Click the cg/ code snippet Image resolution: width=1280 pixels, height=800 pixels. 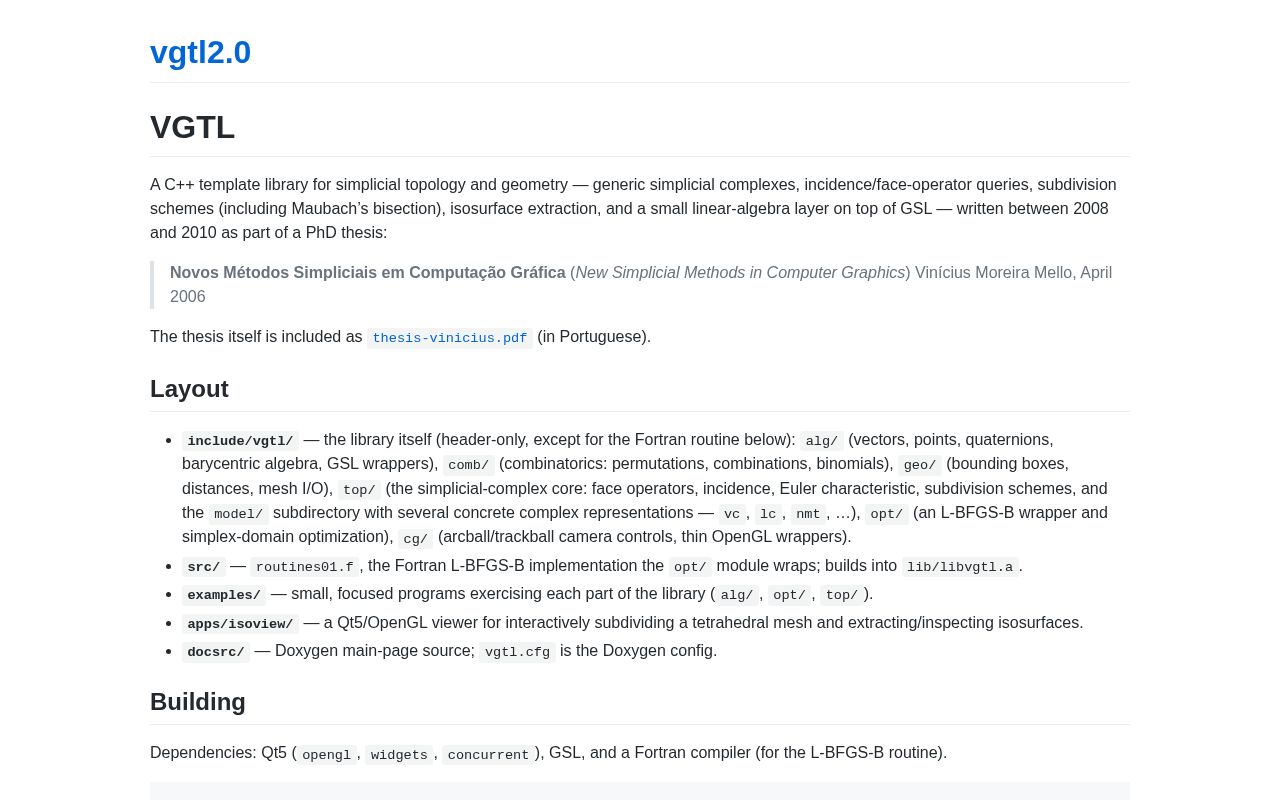415,539
